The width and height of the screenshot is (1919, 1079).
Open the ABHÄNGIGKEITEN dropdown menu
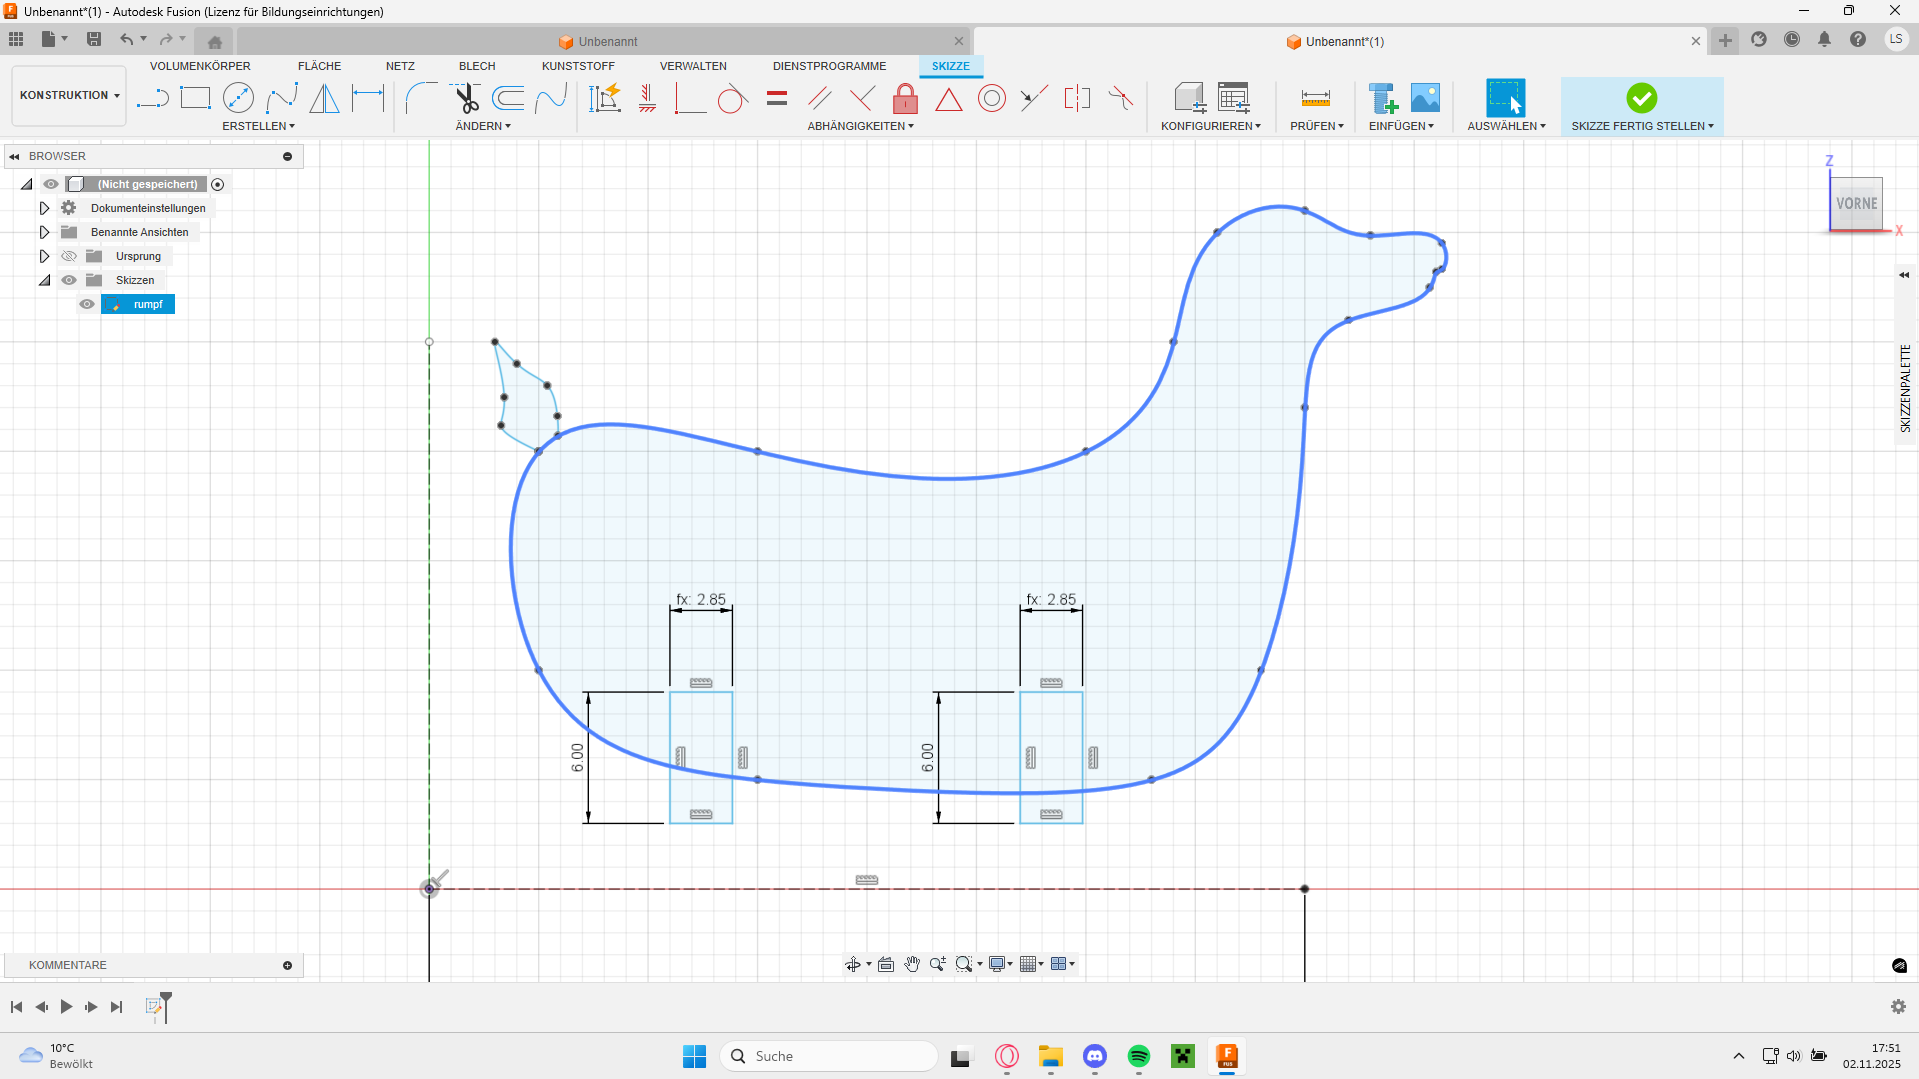pyautogui.click(x=860, y=126)
